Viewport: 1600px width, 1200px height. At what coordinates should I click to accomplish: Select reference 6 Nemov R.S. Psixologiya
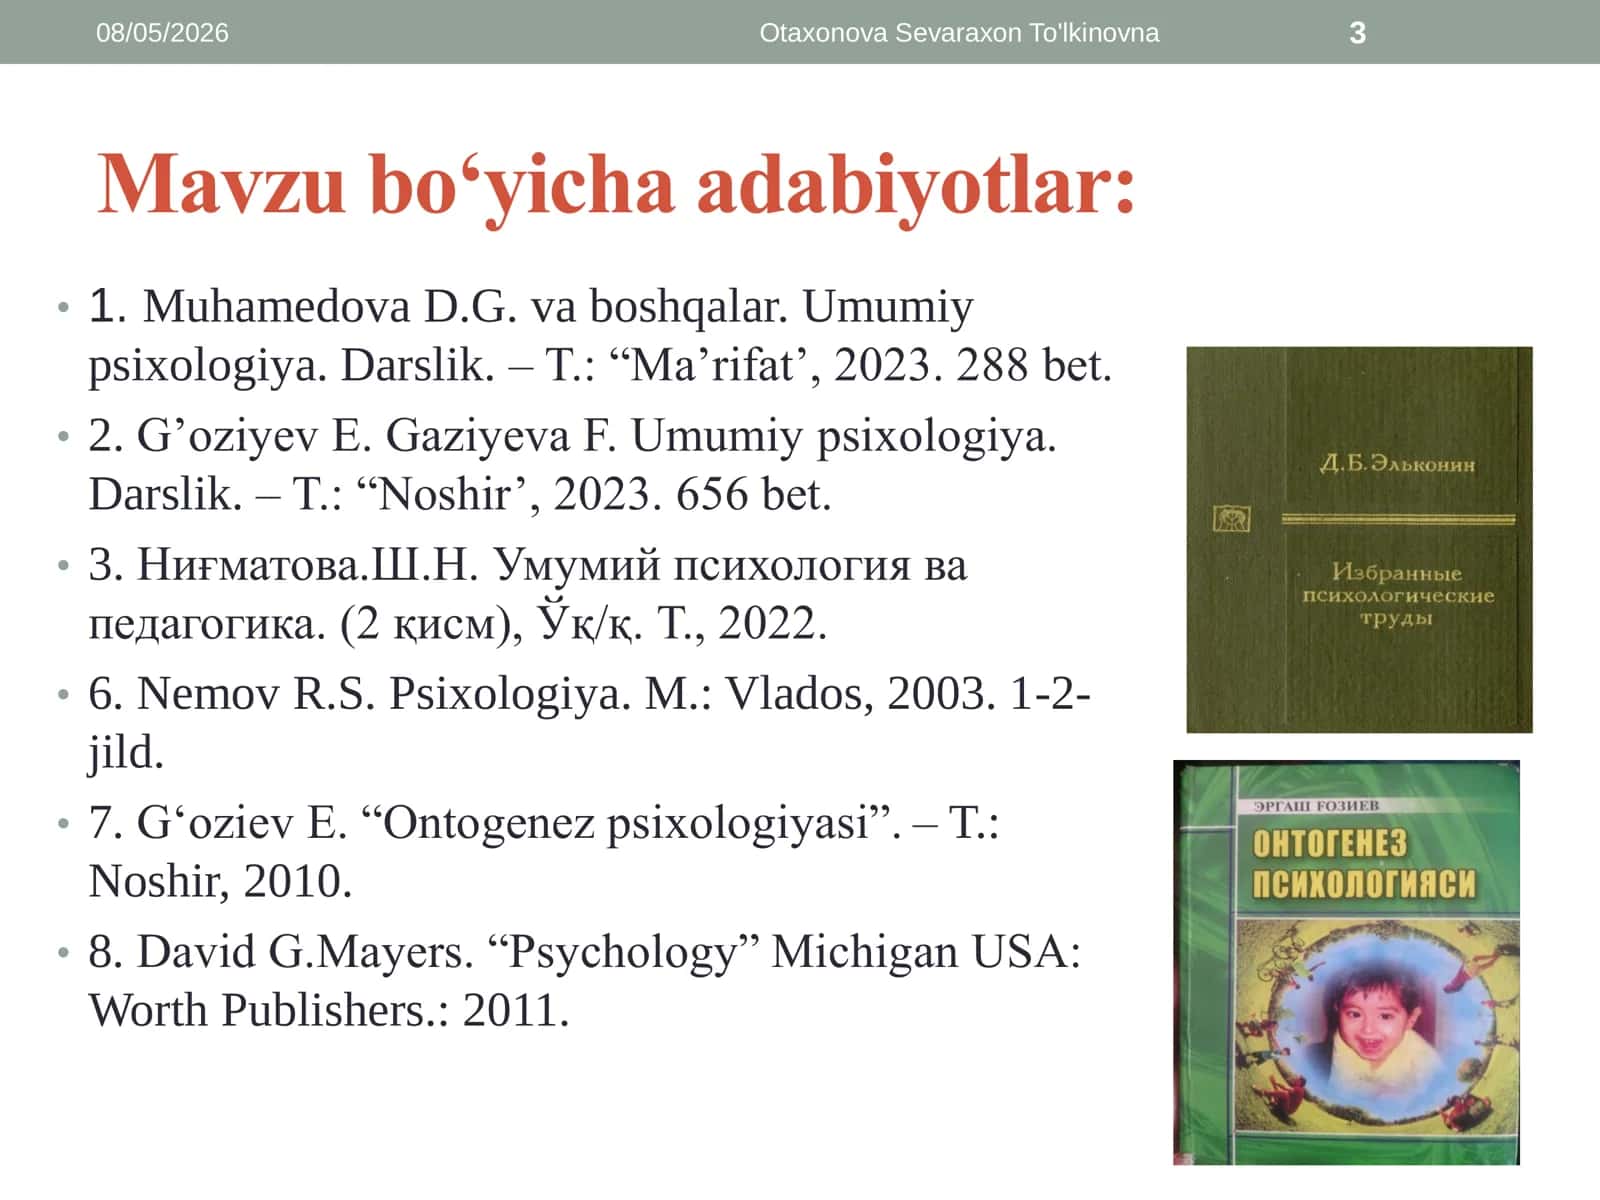pos(590,722)
